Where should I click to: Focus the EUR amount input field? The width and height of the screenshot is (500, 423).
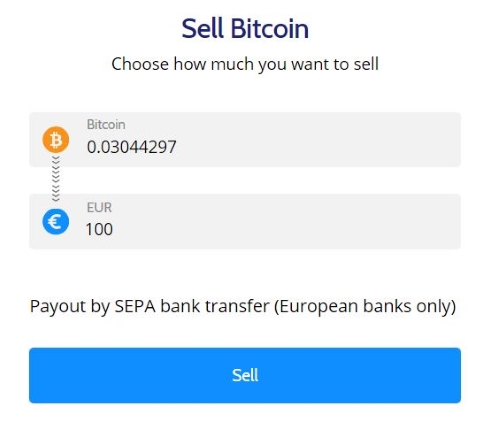coord(245,221)
